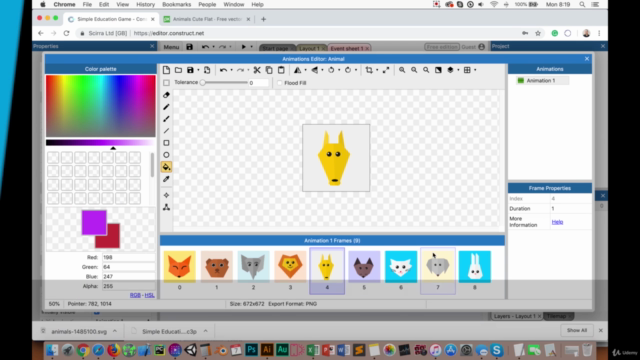The width and height of the screenshot is (640, 360).
Task: Open the Mirror options dropdown arrow
Action: 305,70
